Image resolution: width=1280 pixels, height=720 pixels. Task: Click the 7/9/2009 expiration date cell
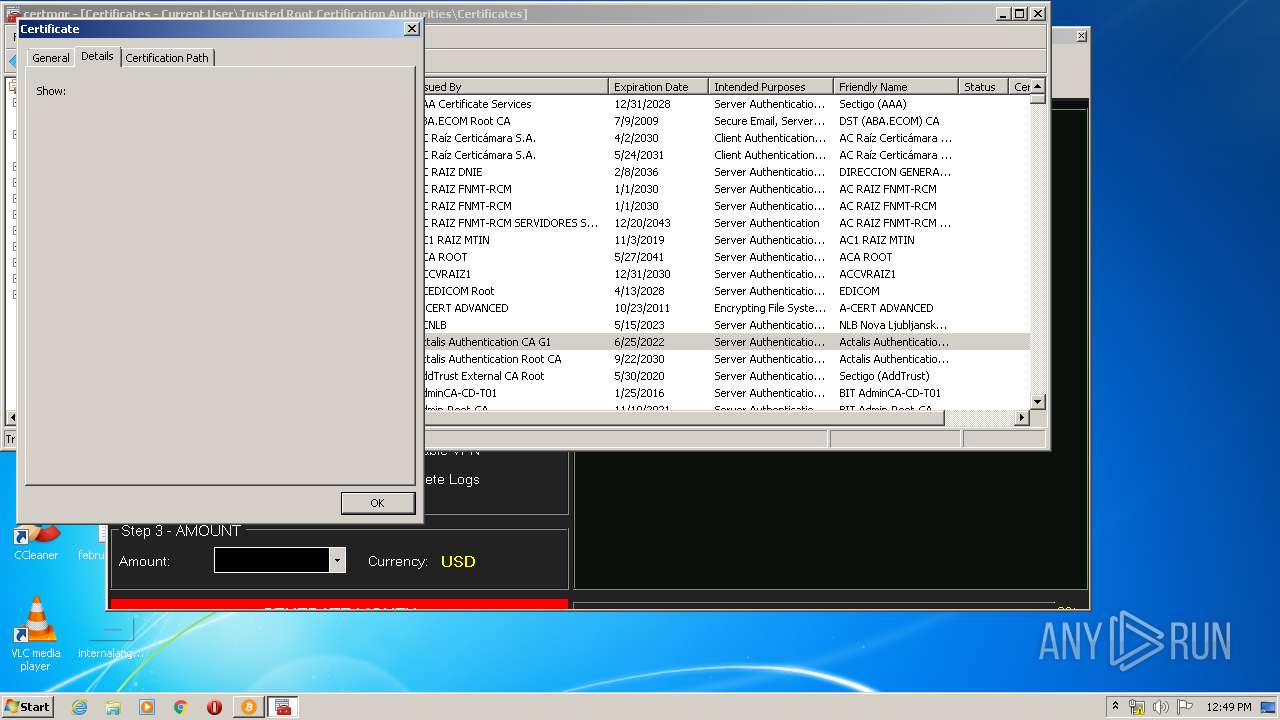(x=635, y=121)
